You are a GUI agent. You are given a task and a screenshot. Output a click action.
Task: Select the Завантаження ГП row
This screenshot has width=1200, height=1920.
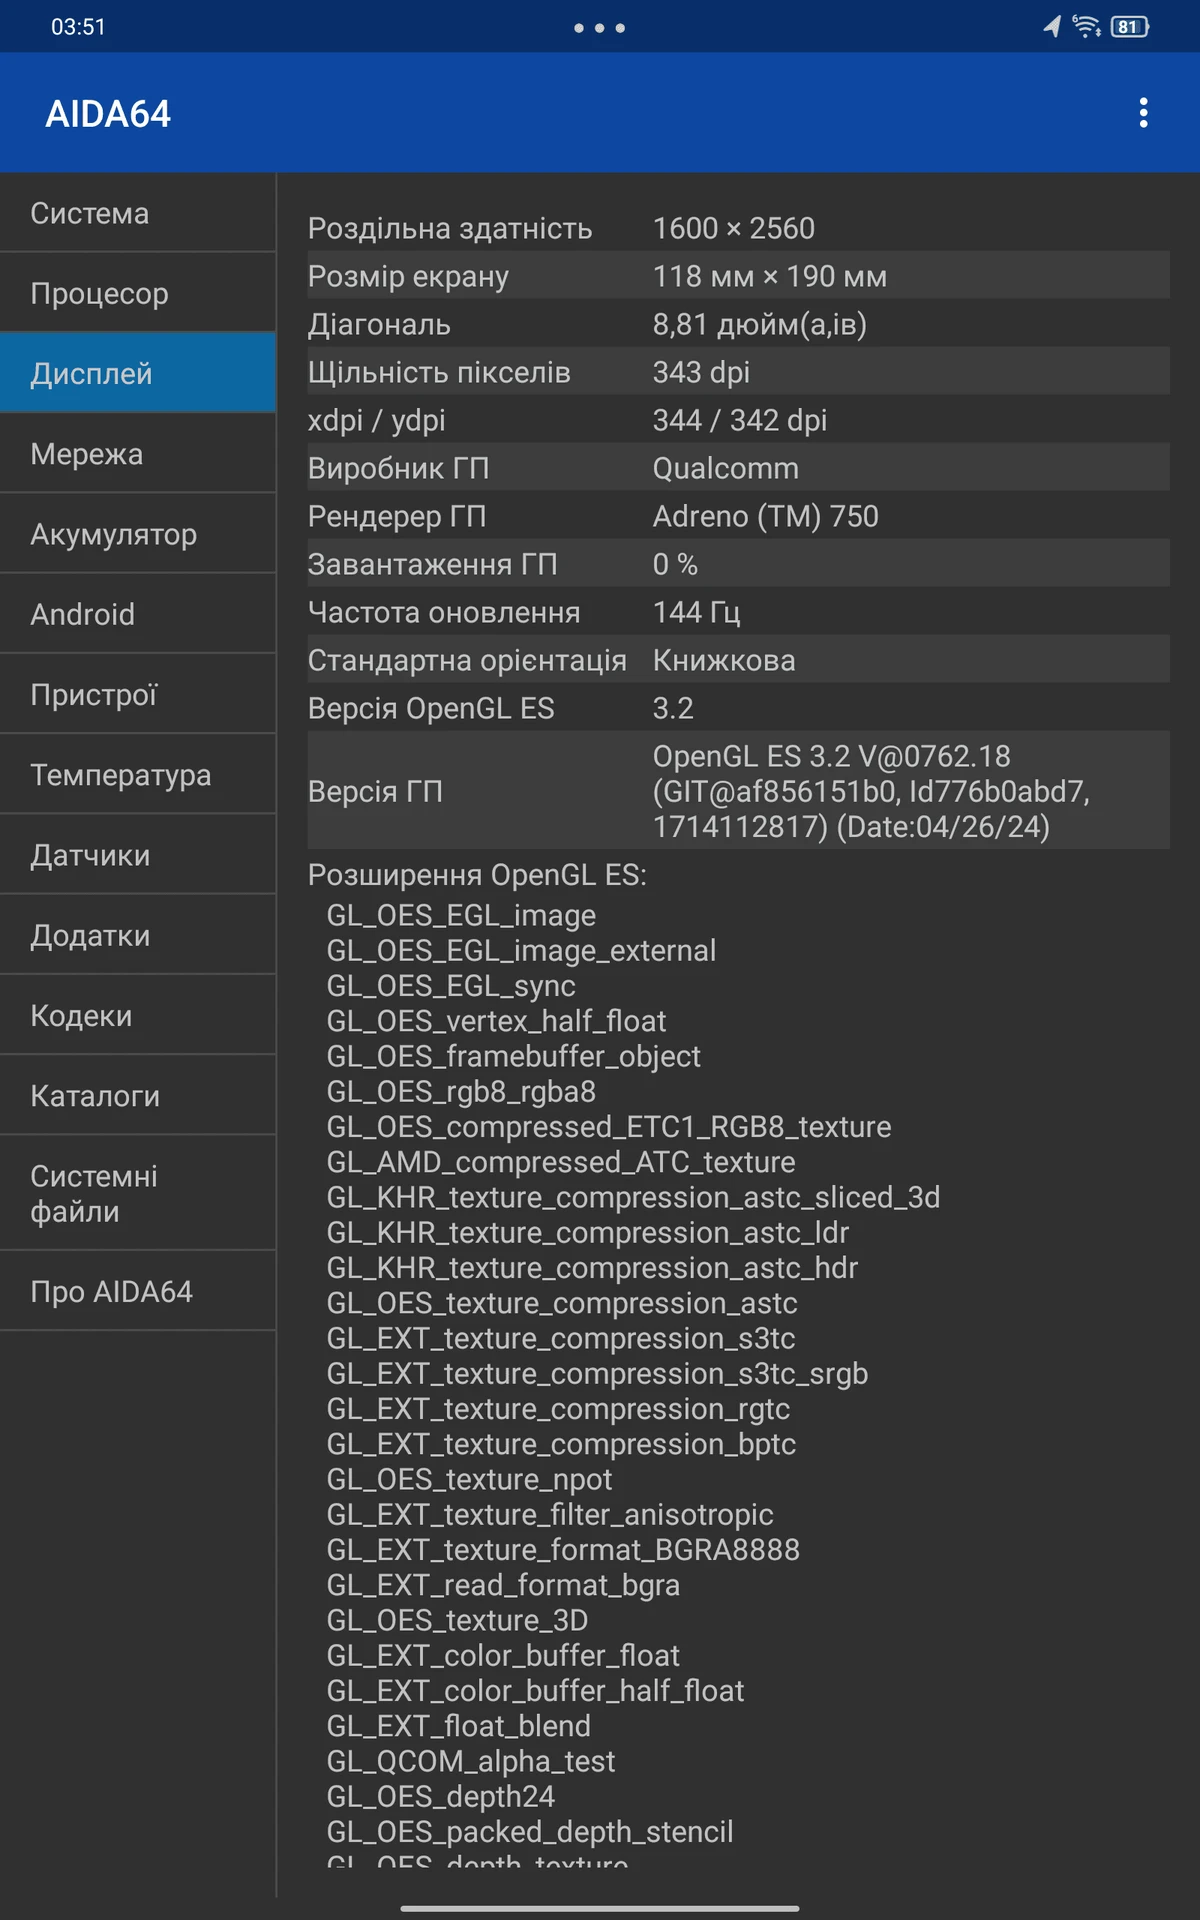(x=738, y=564)
